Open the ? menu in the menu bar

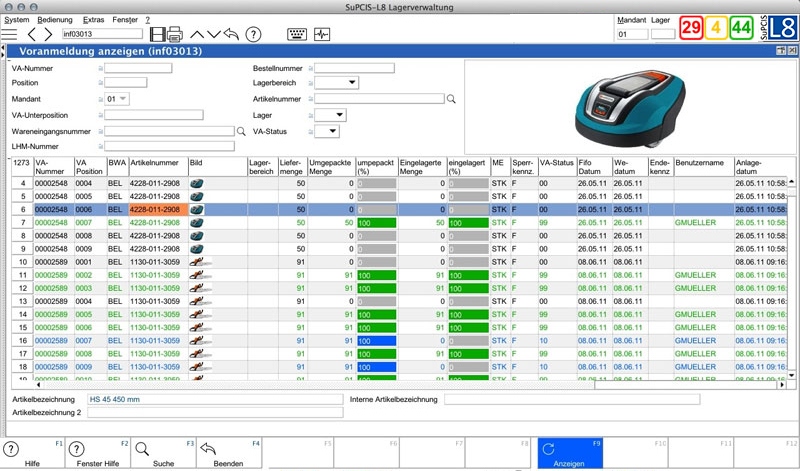click(147, 20)
